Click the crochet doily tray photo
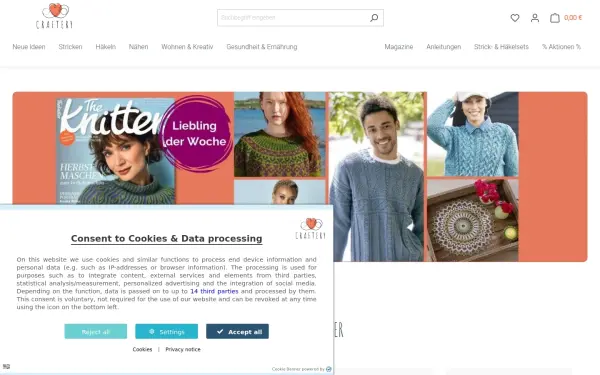Viewport: 600px width, 375px height. pos(473,220)
